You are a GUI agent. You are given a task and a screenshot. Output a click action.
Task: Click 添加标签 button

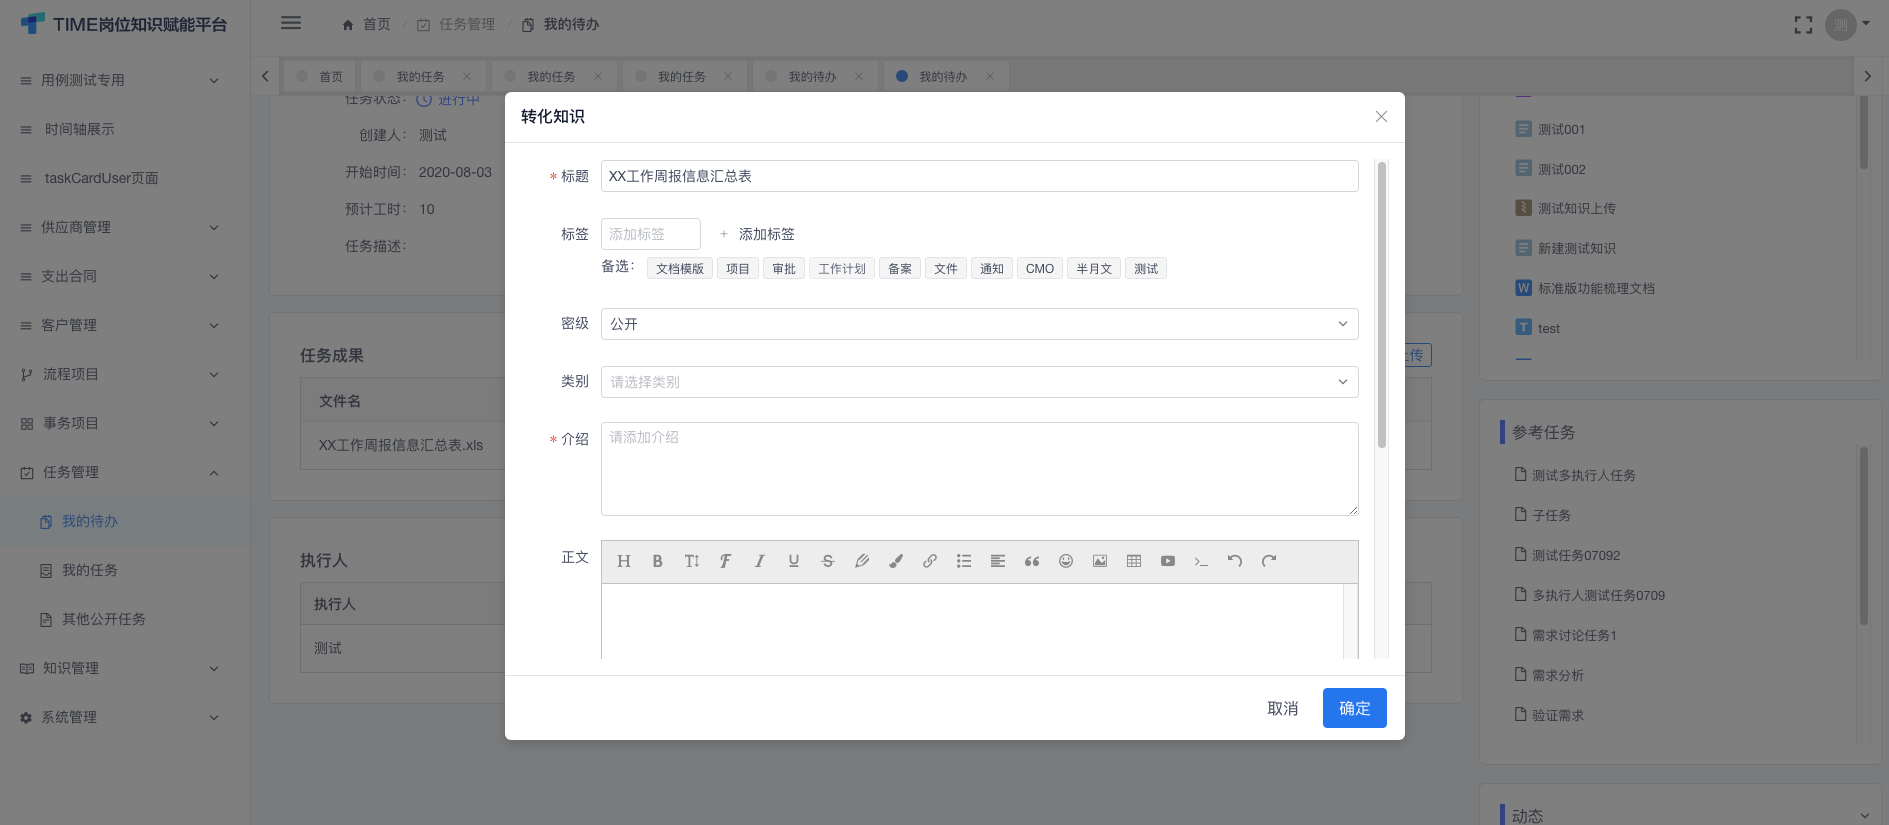click(757, 234)
